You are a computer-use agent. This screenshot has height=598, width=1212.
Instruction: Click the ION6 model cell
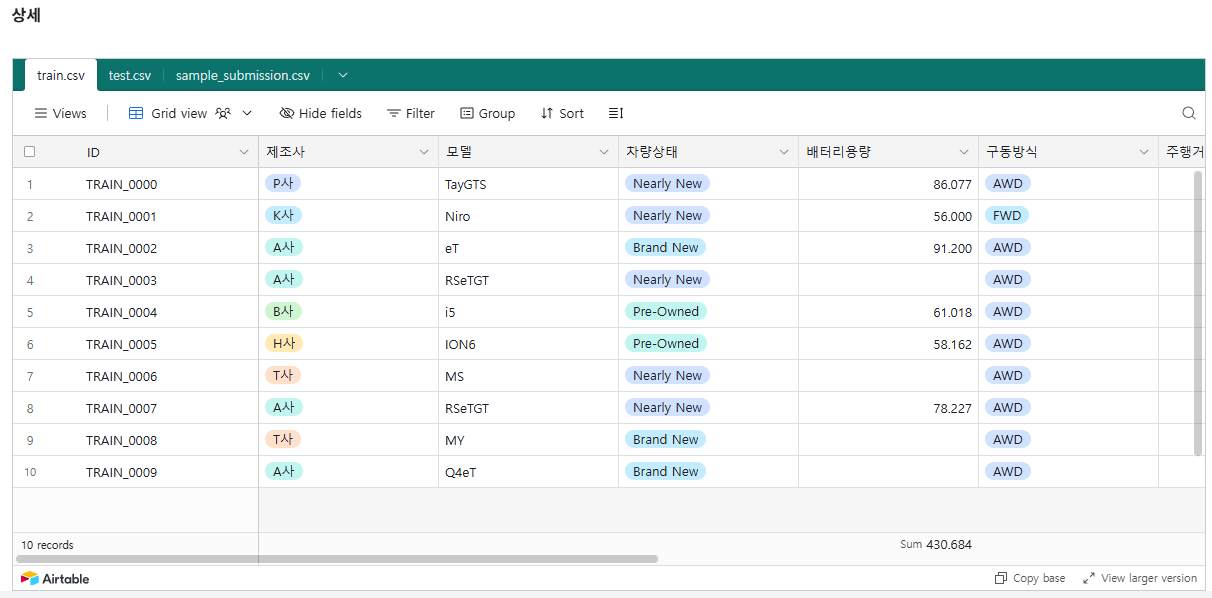[529, 344]
